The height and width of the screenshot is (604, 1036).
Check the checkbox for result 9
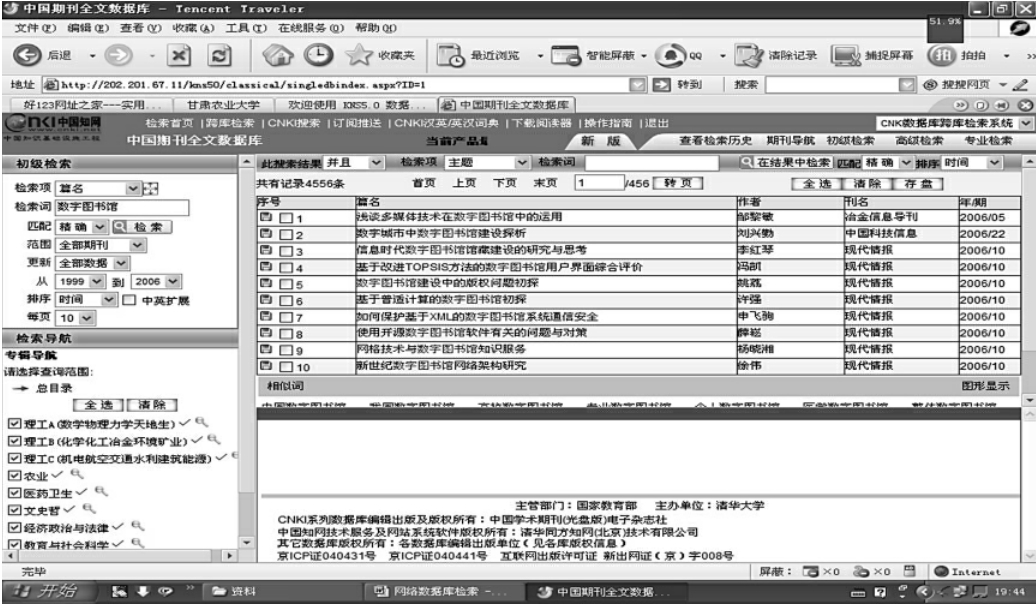click(x=285, y=350)
